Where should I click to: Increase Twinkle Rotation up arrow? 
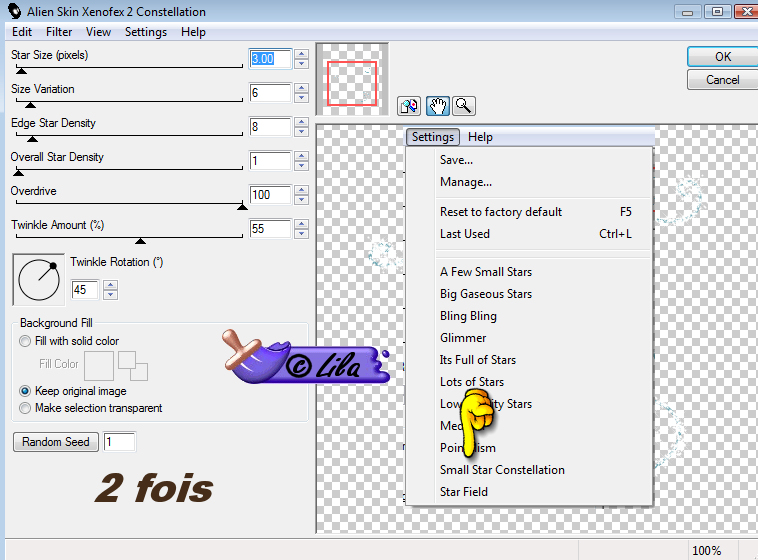(111, 285)
